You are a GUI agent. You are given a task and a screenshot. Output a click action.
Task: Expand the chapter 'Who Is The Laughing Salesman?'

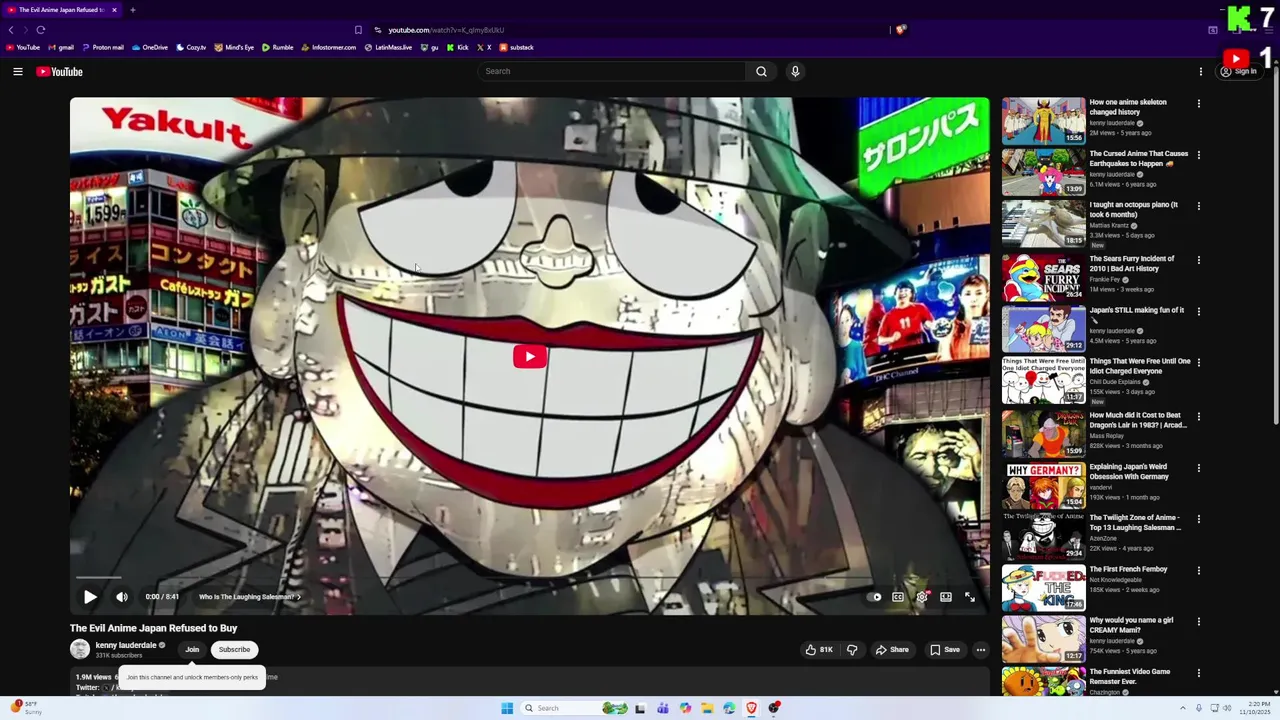249,597
